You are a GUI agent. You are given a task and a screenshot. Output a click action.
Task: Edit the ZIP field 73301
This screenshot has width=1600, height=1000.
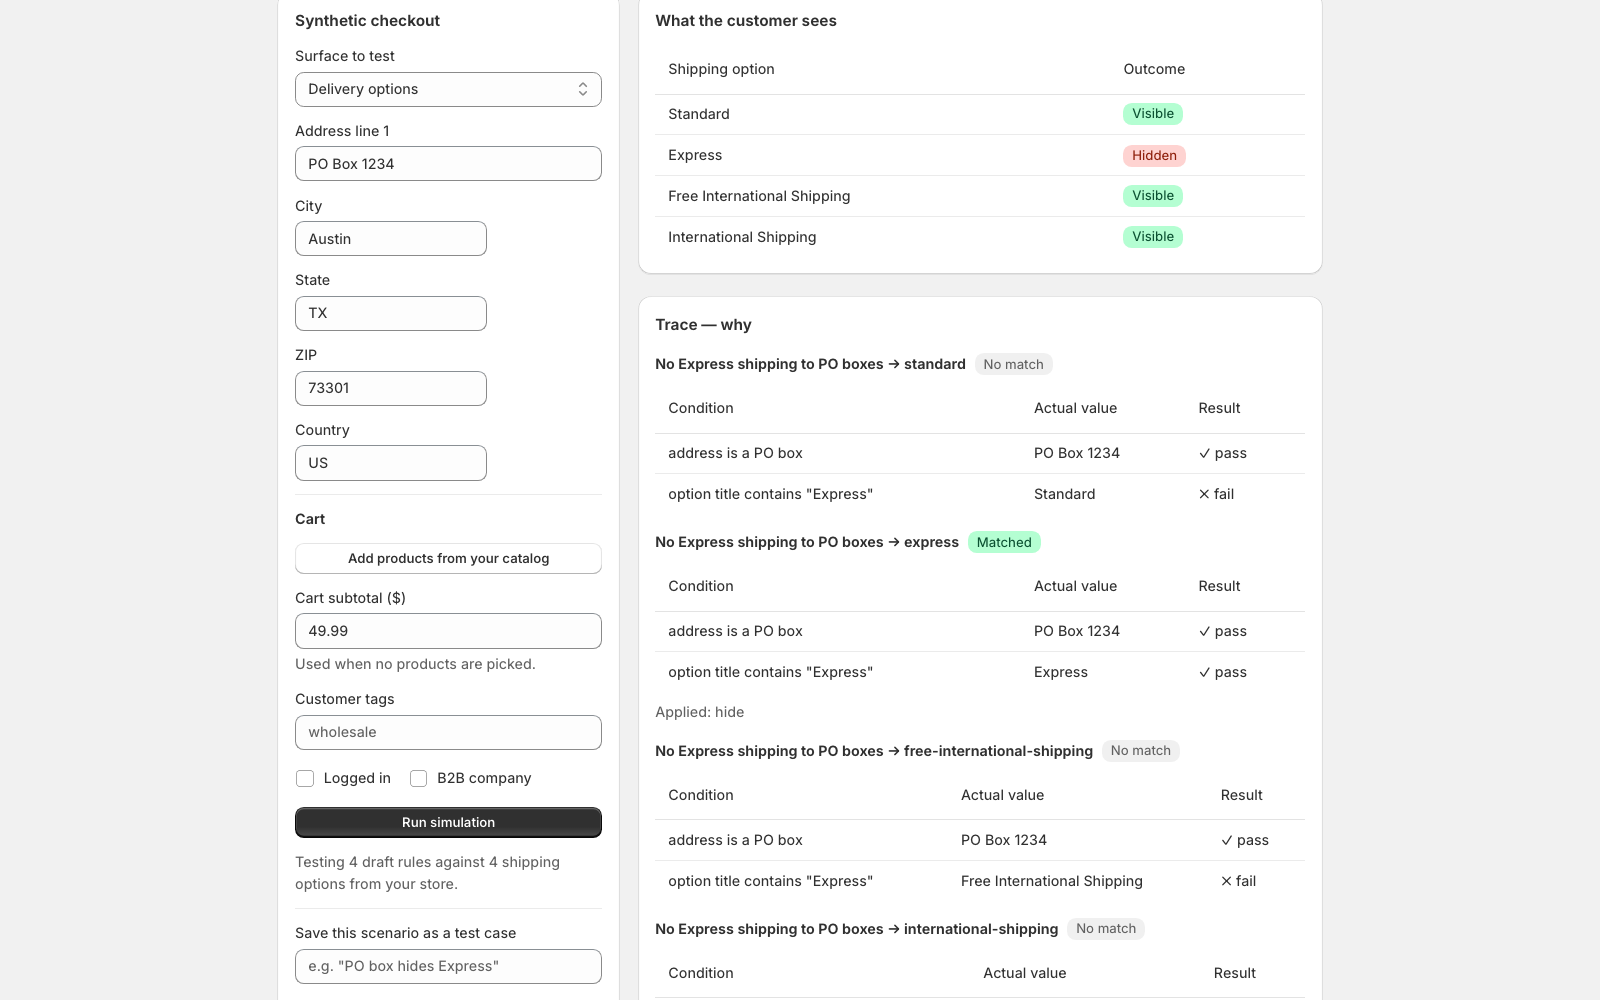pyautogui.click(x=391, y=388)
